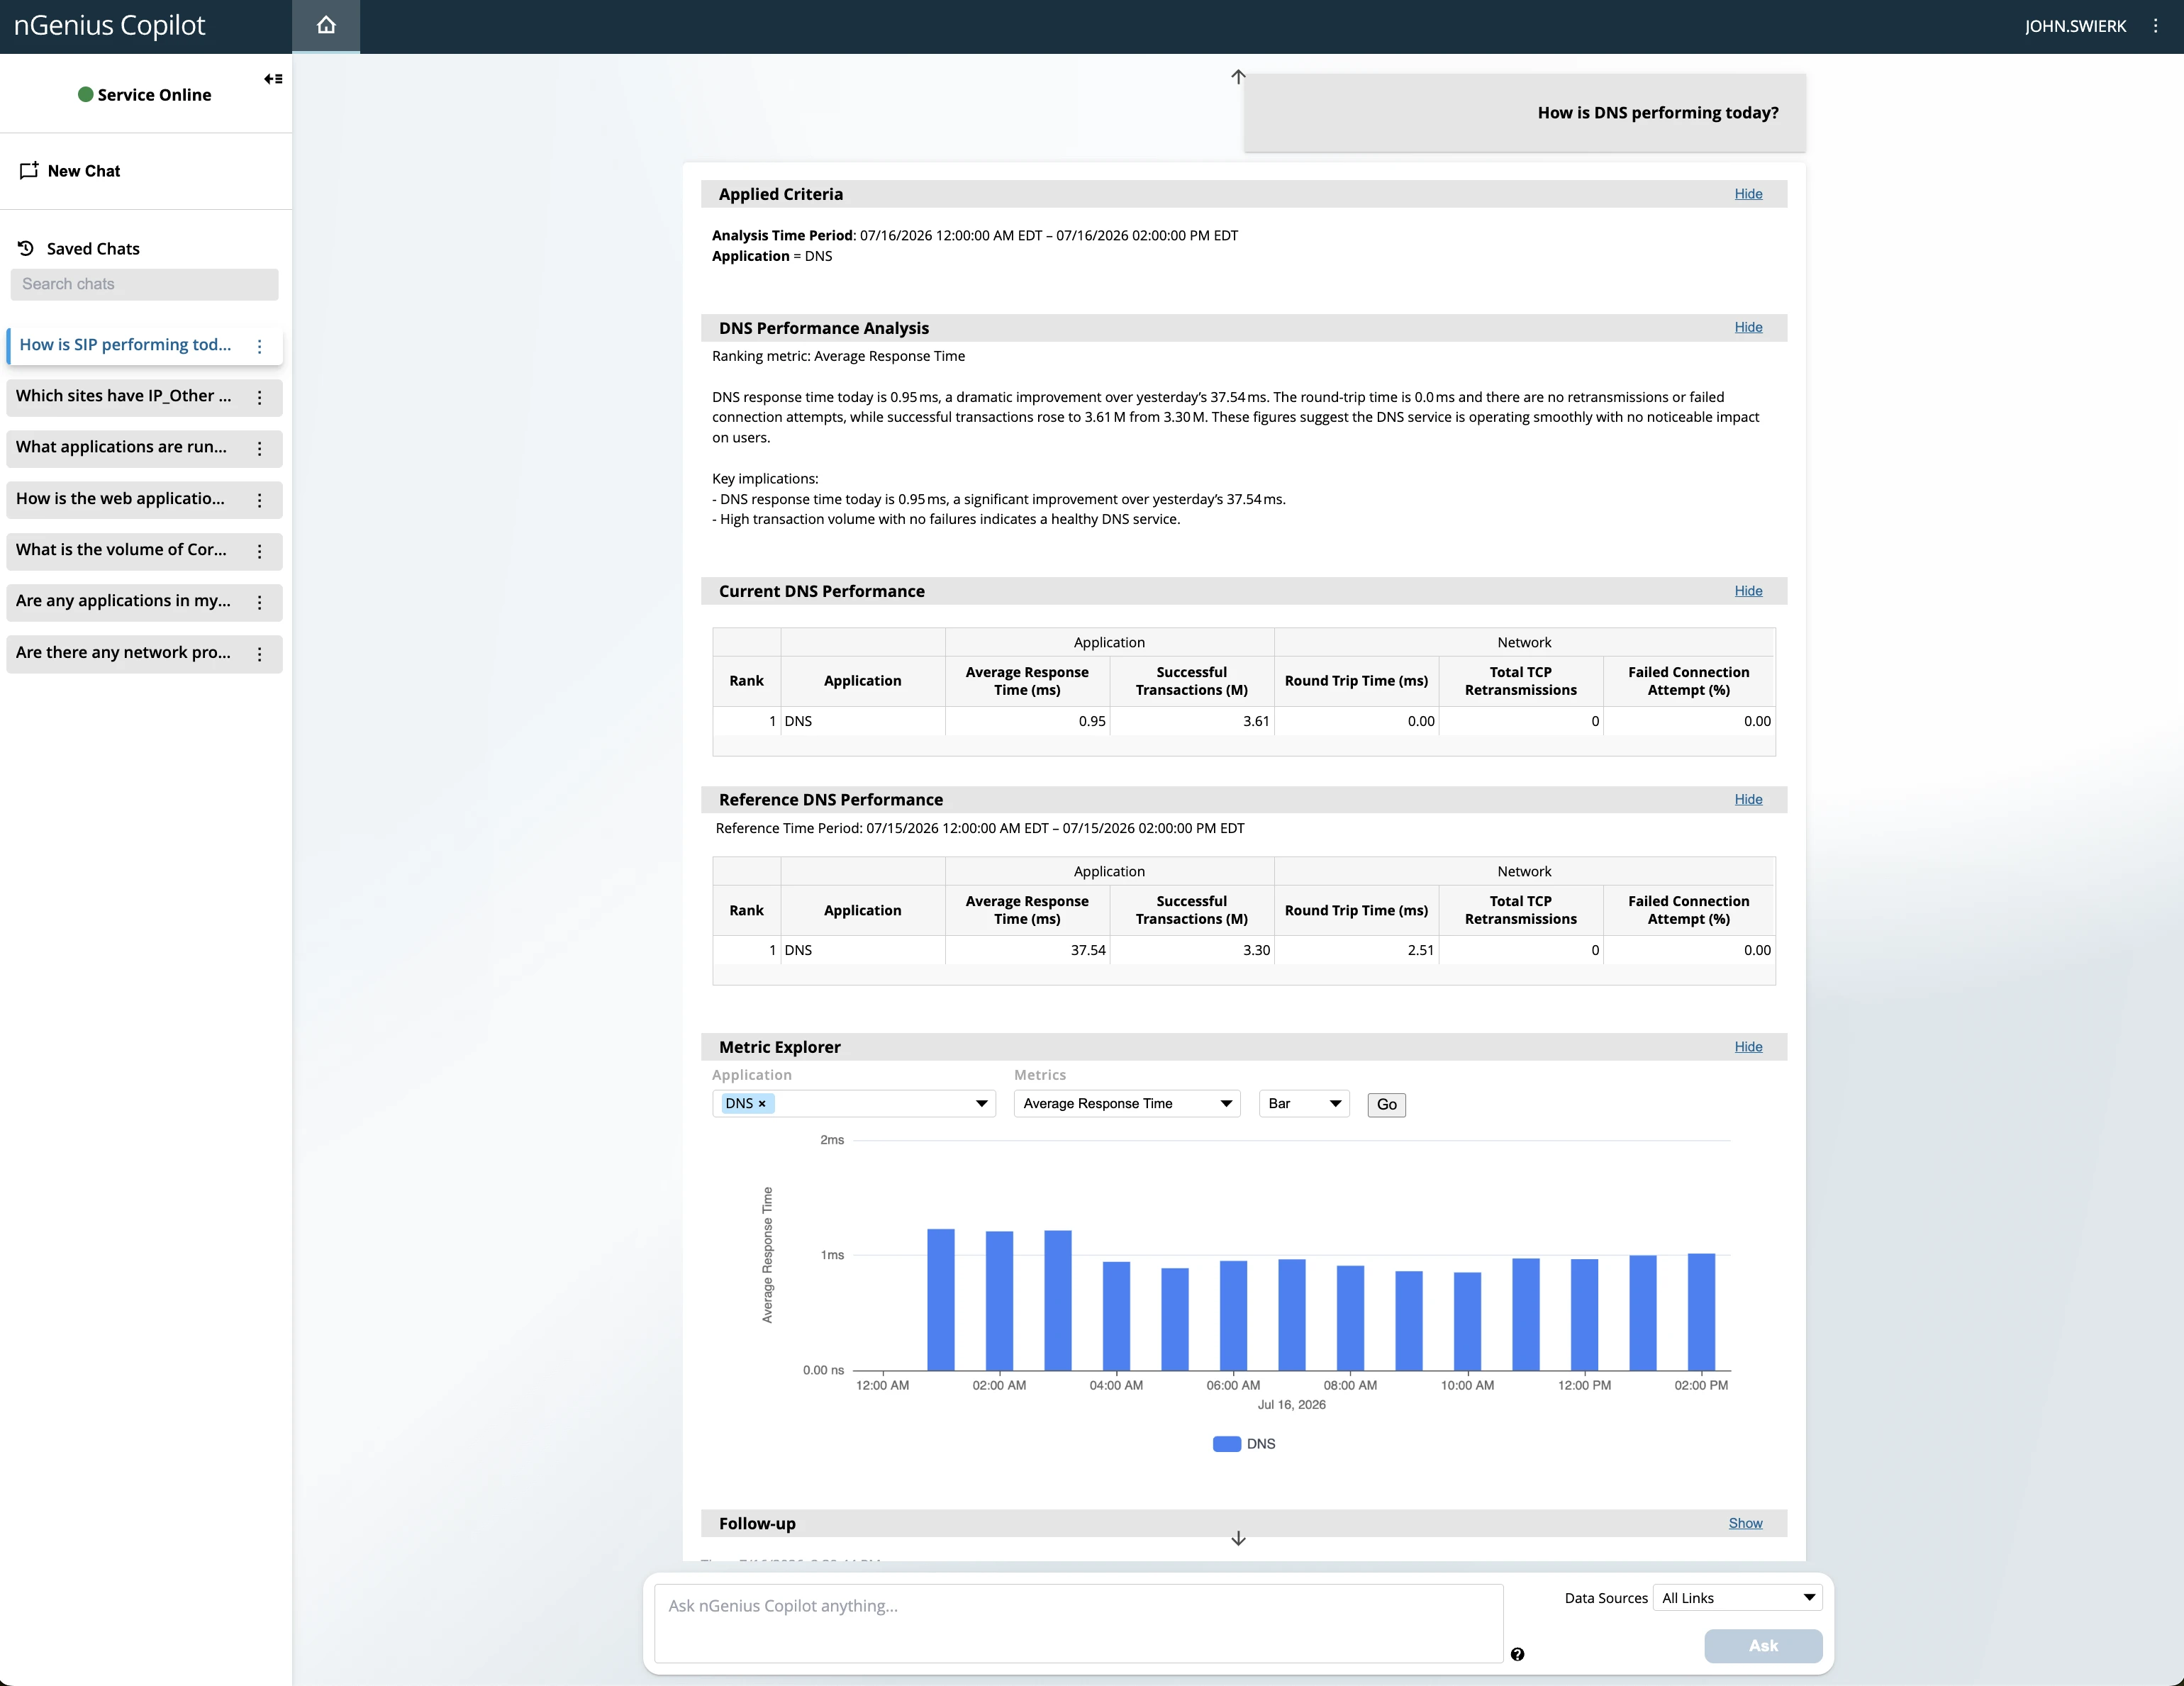Jump down with the bottom arrow icon
The image size is (2184, 1686).
[x=1238, y=1538]
